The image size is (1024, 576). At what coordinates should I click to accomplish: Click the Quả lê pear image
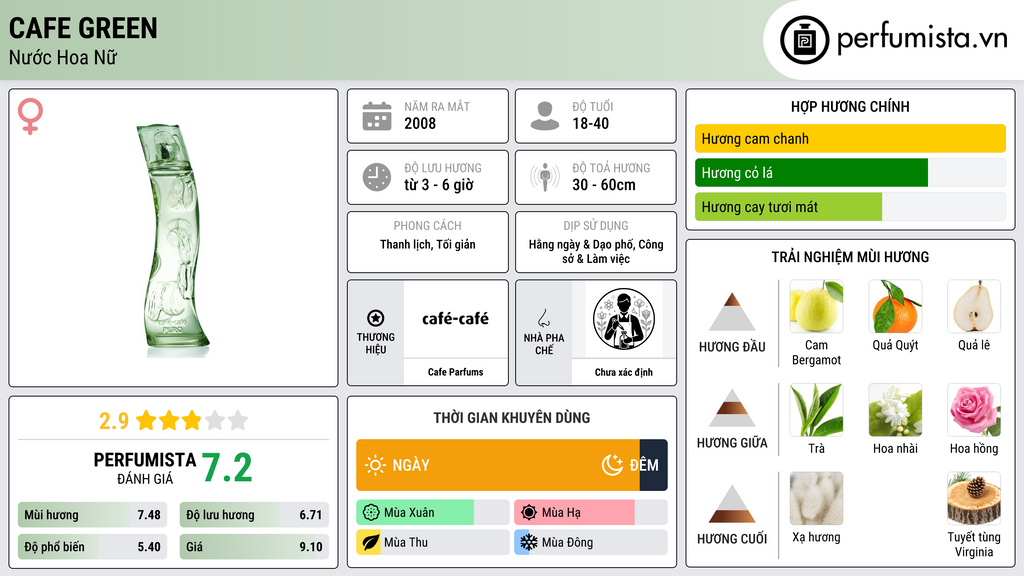coord(974,306)
